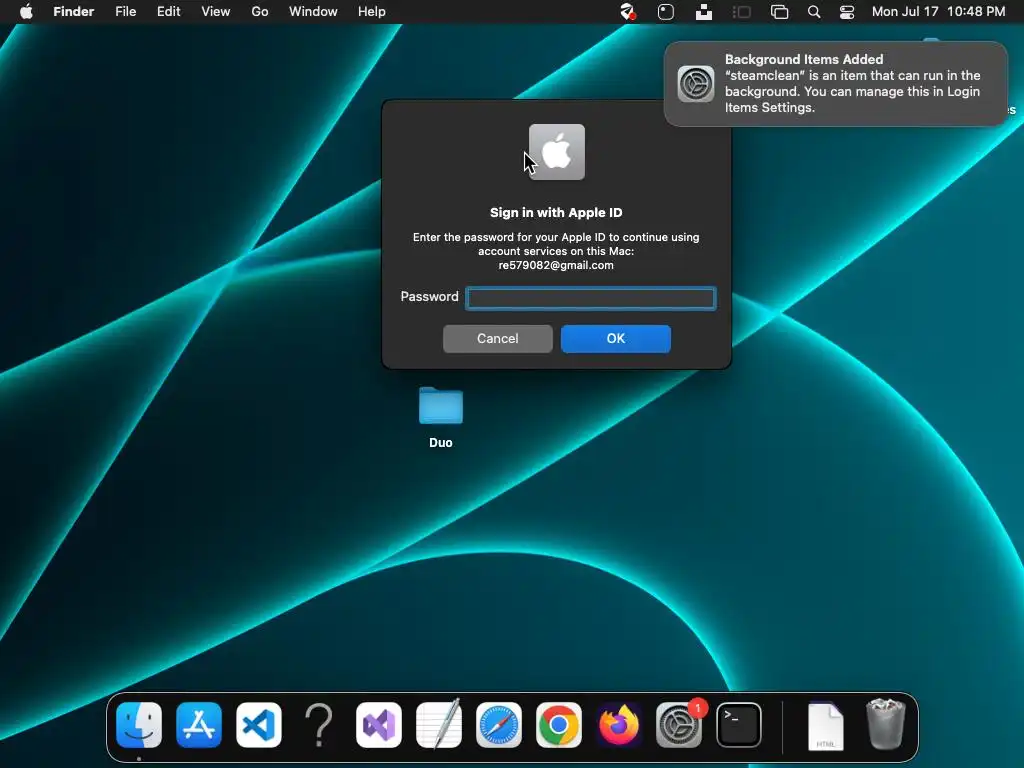Open the Apple menu
Viewport: 1024px width, 768px height.
tap(26, 12)
